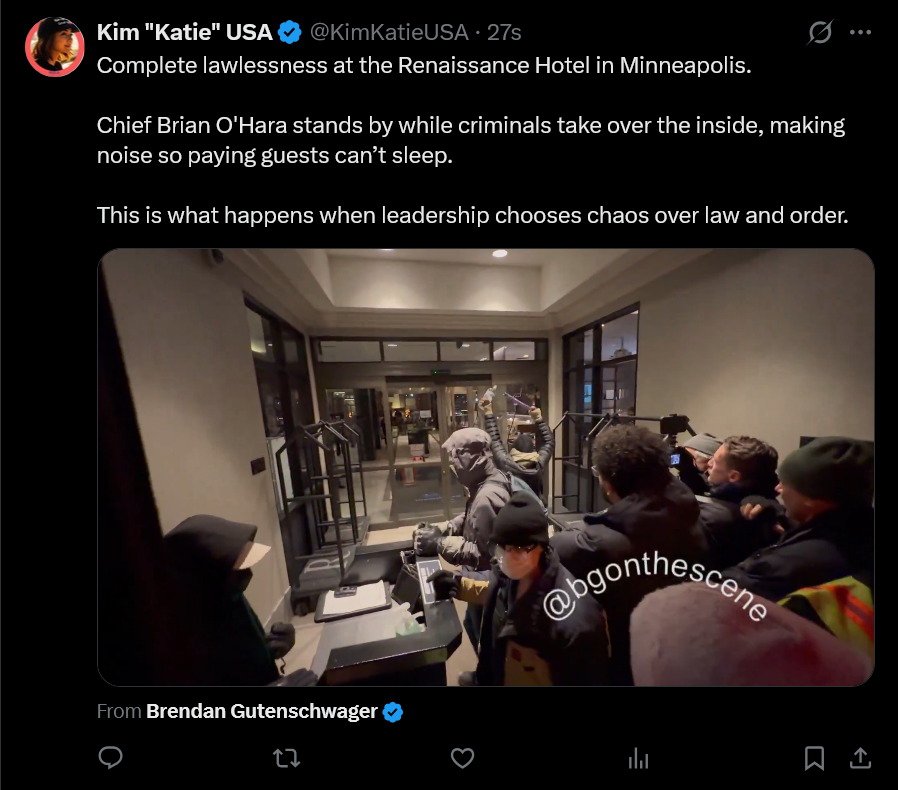Like the post with the heart icon
Image resolution: width=898 pixels, height=790 pixels.
(463, 758)
